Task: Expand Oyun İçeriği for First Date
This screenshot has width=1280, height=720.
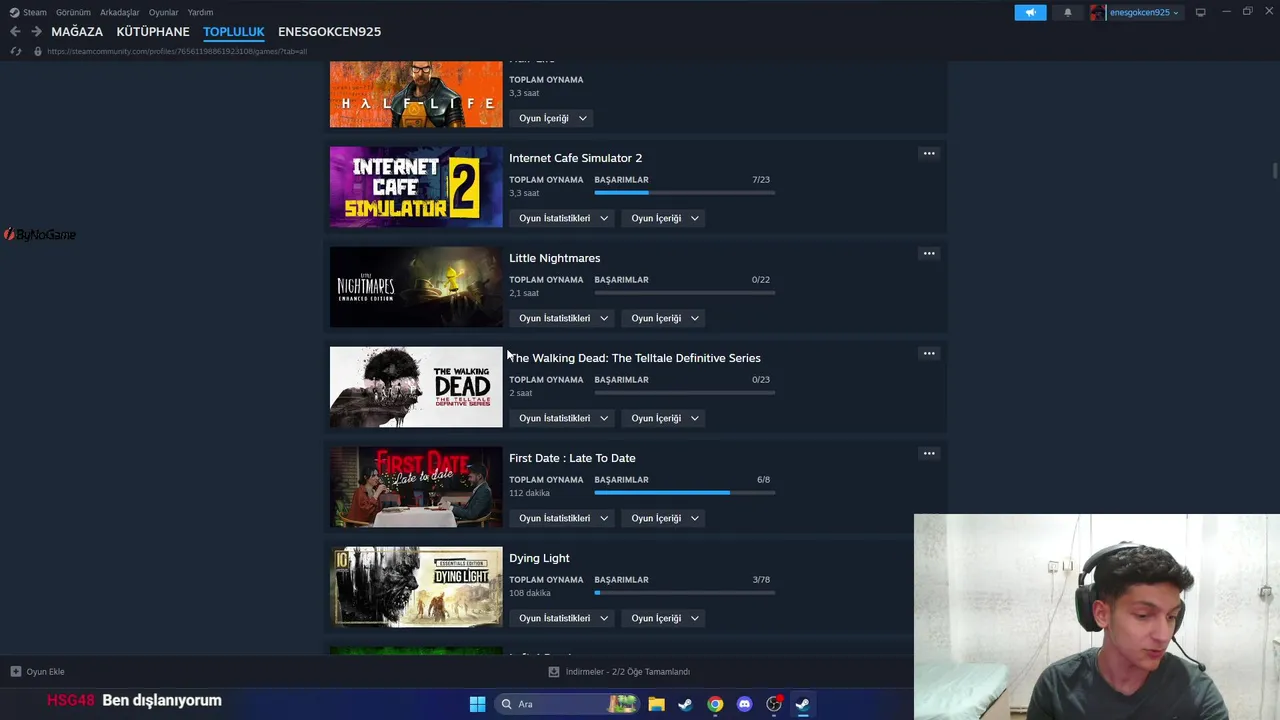Action: click(x=665, y=518)
